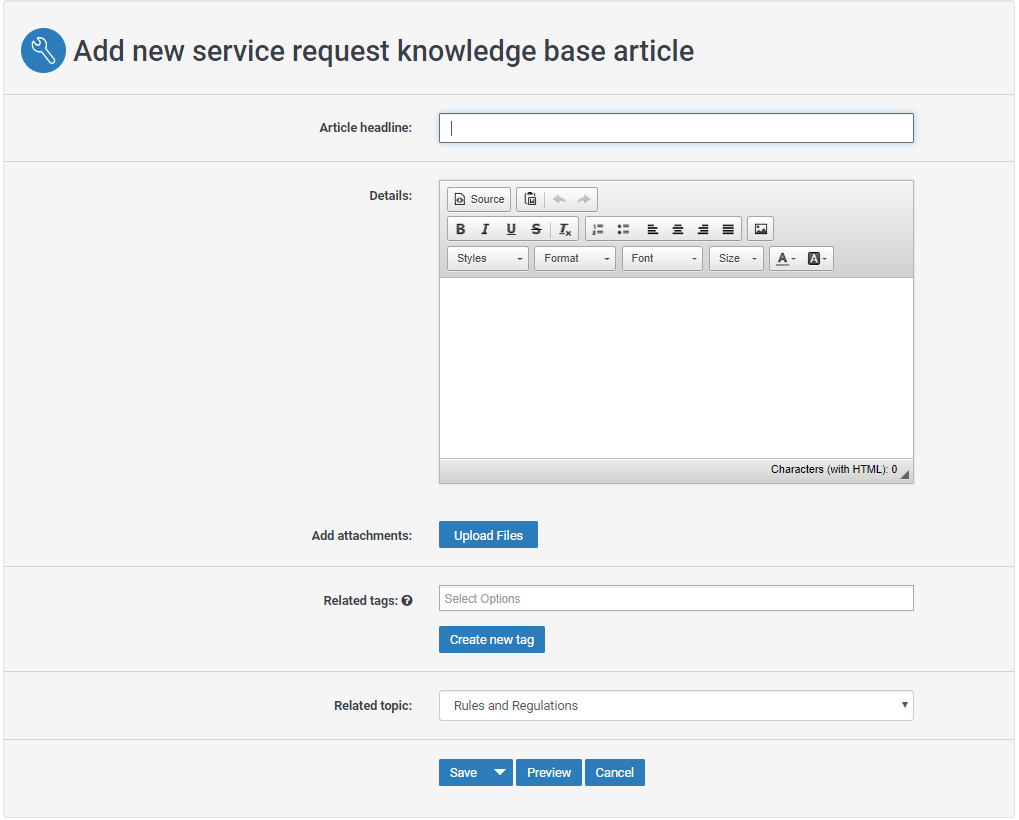Redo the last edit
The height and width of the screenshot is (820, 1019).
tap(584, 199)
